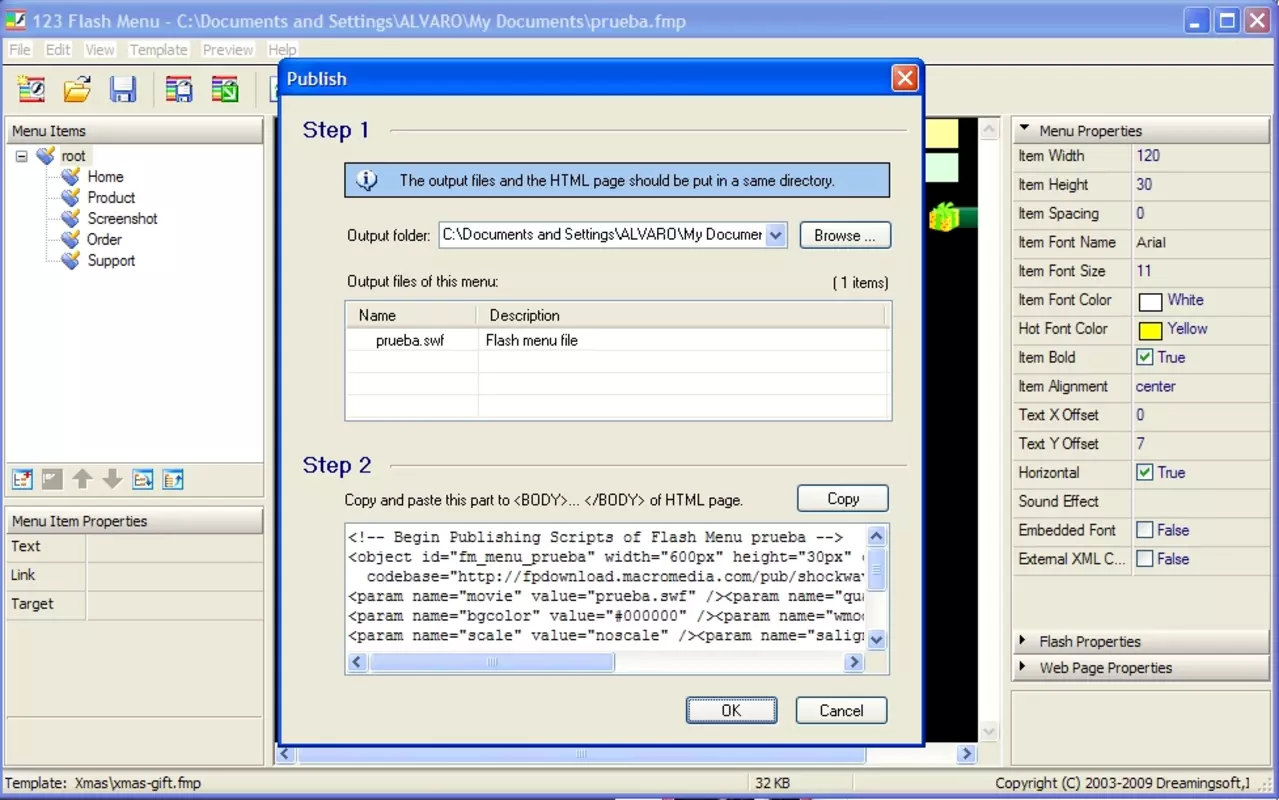
Task: Click Cancel in the Publish dialog
Action: point(841,710)
